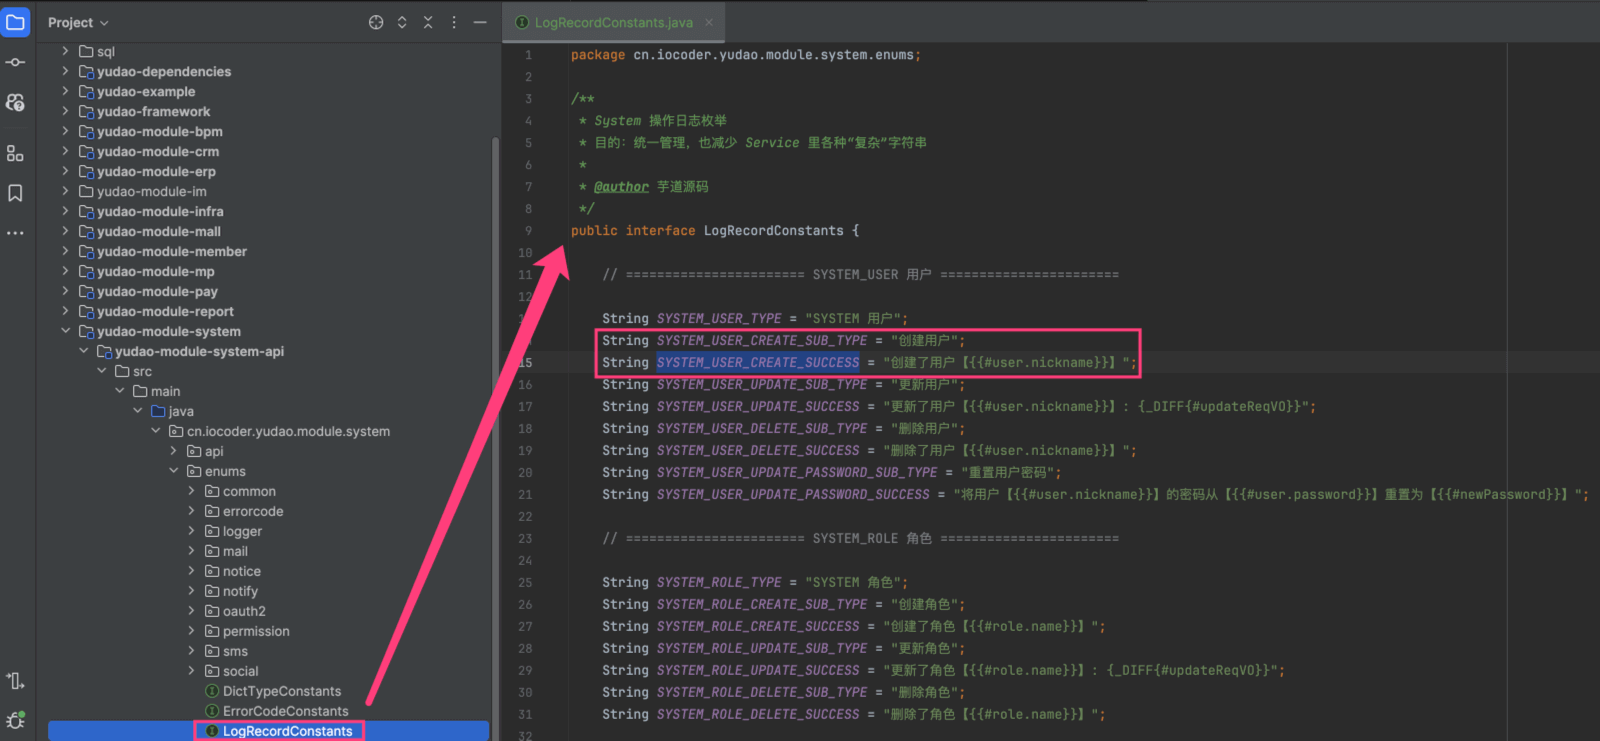This screenshot has width=1600, height=741.
Task: Open the Project tool window icon
Action: click(15, 22)
